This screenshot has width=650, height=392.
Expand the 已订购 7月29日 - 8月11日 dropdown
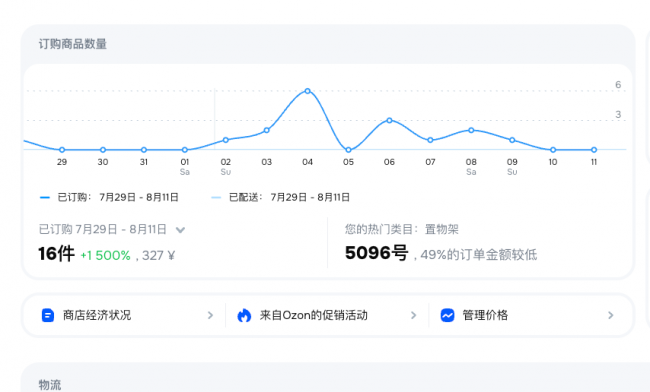180,230
